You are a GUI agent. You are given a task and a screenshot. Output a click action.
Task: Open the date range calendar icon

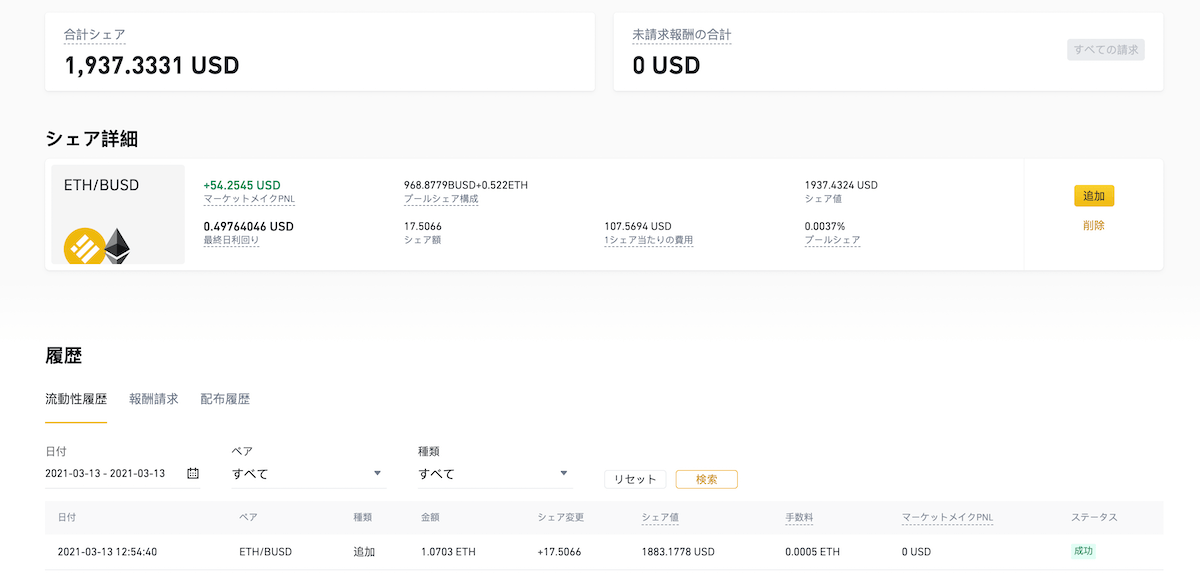pos(193,473)
